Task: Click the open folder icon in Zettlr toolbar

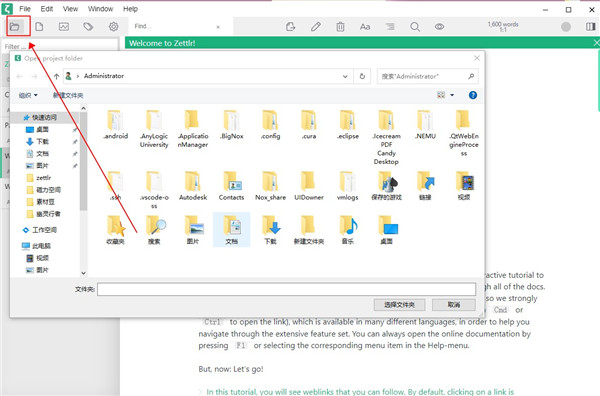Action: (x=15, y=26)
